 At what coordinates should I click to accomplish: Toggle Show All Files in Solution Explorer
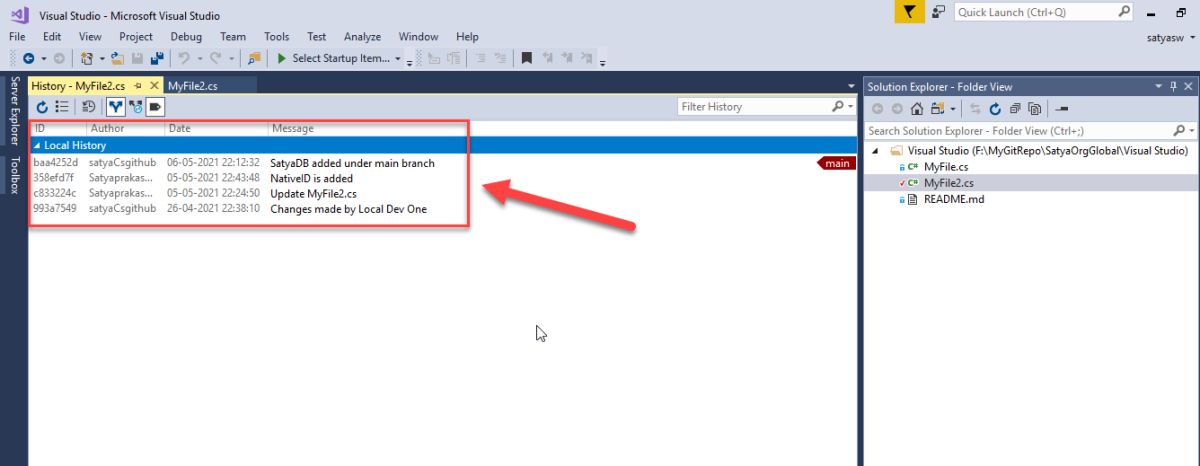pyautogui.click(x=1035, y=109)
